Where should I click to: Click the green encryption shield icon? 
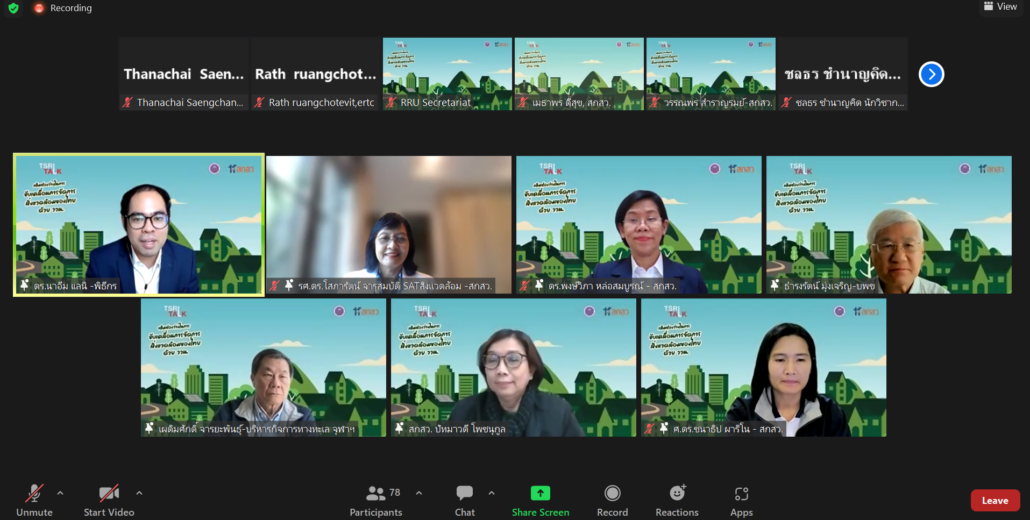pyautogui.click(x=13, y=8)
